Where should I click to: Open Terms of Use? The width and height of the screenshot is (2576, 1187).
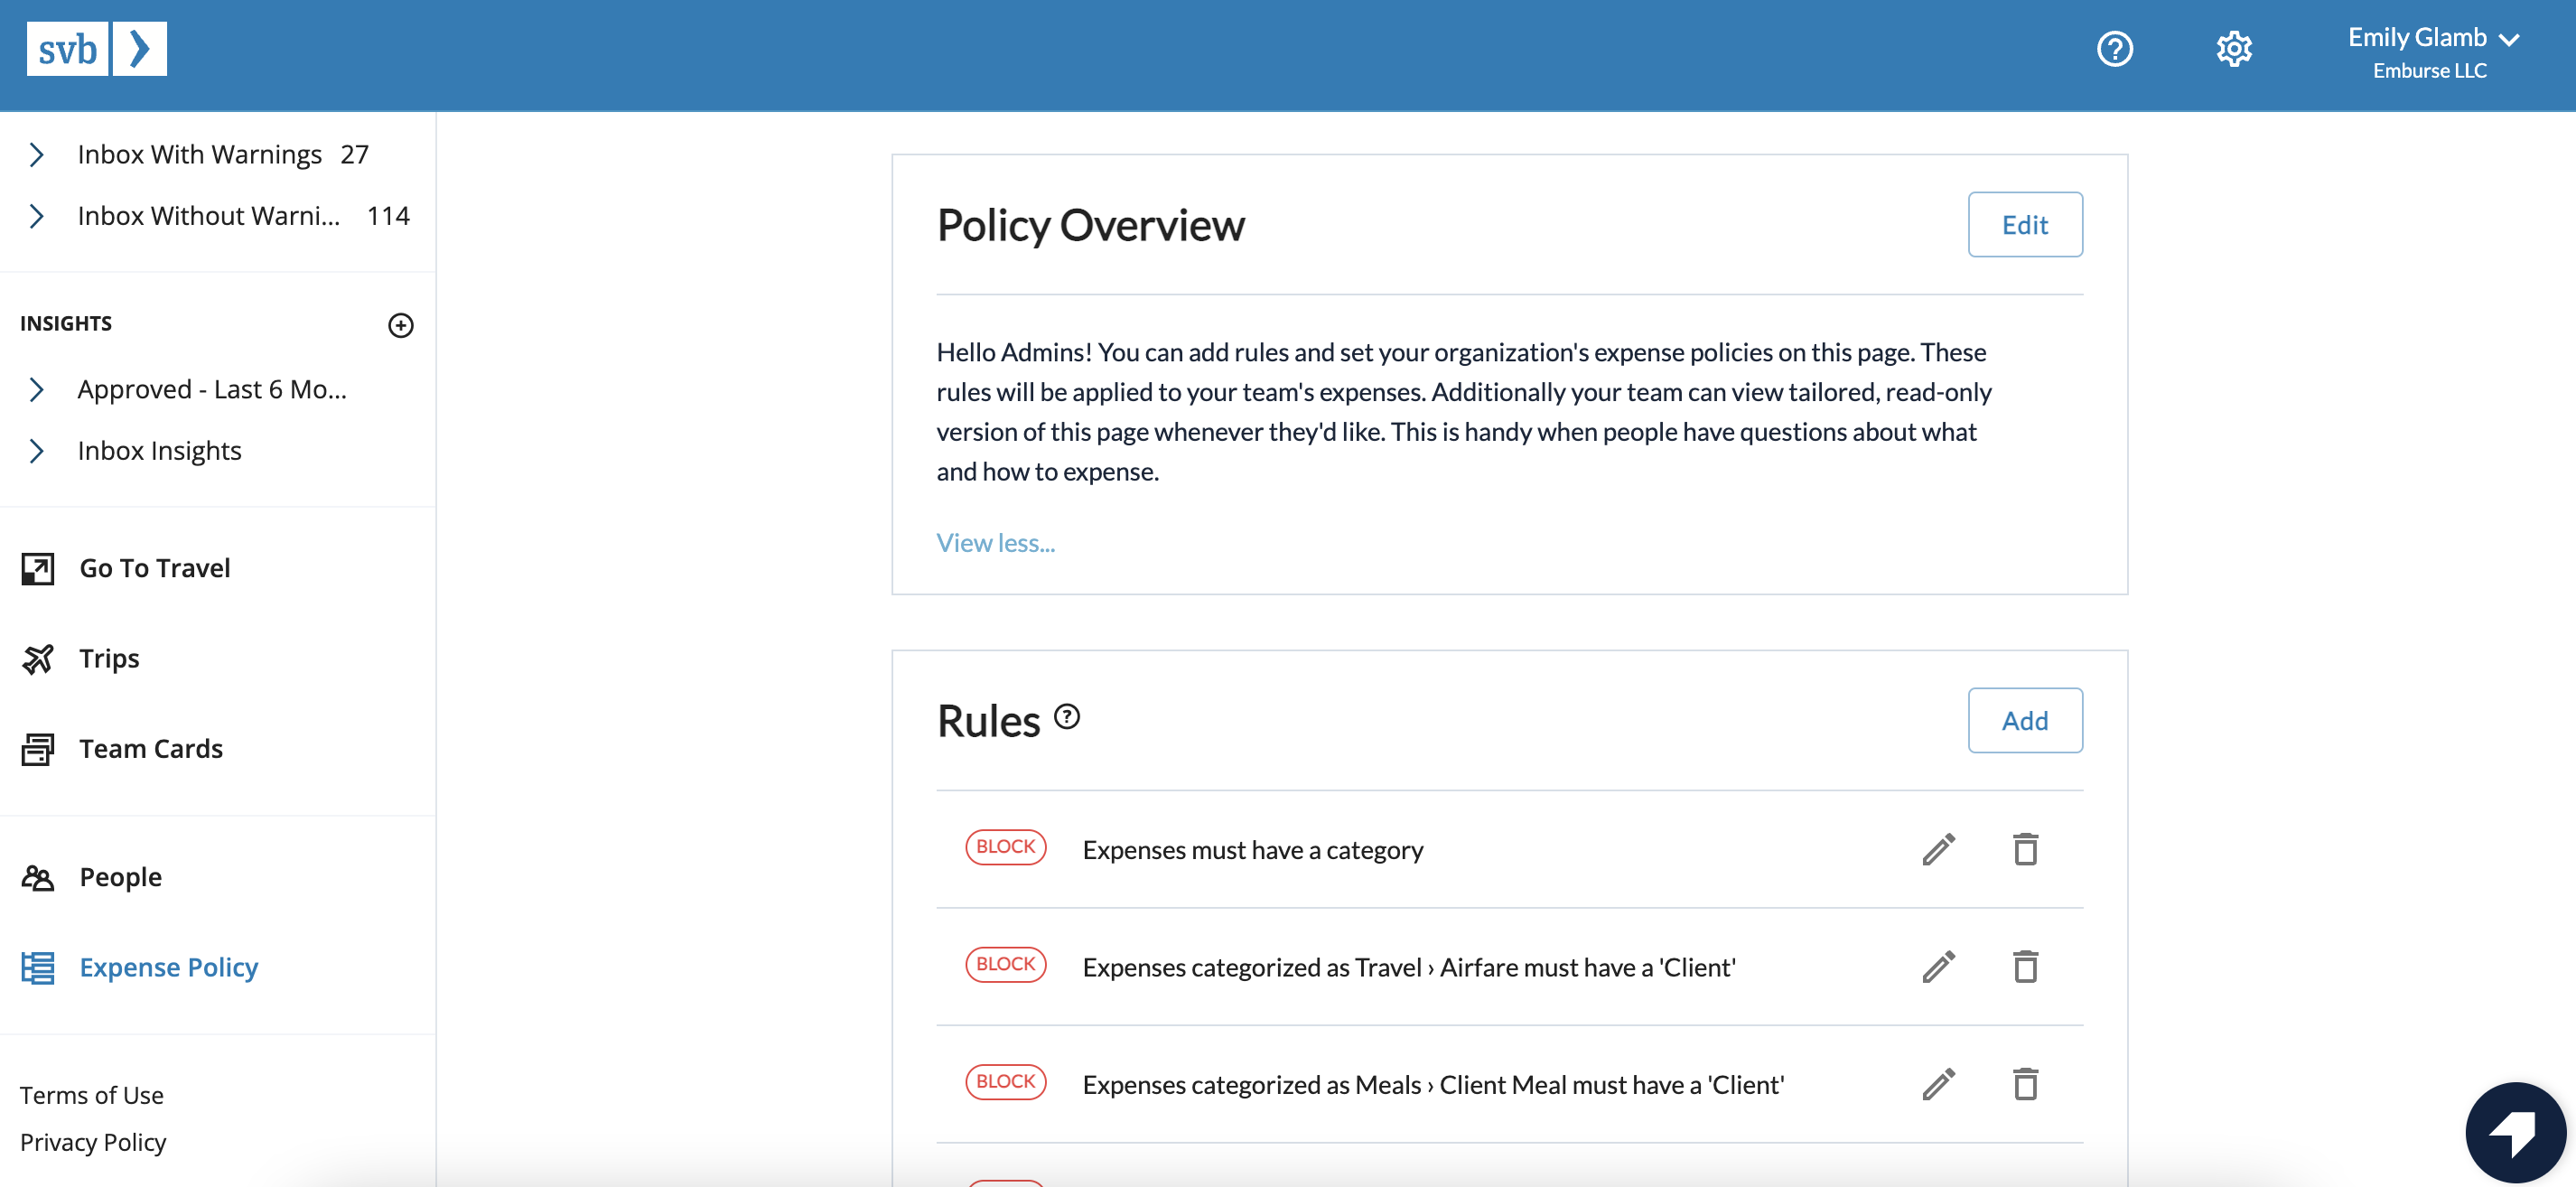91,1094
